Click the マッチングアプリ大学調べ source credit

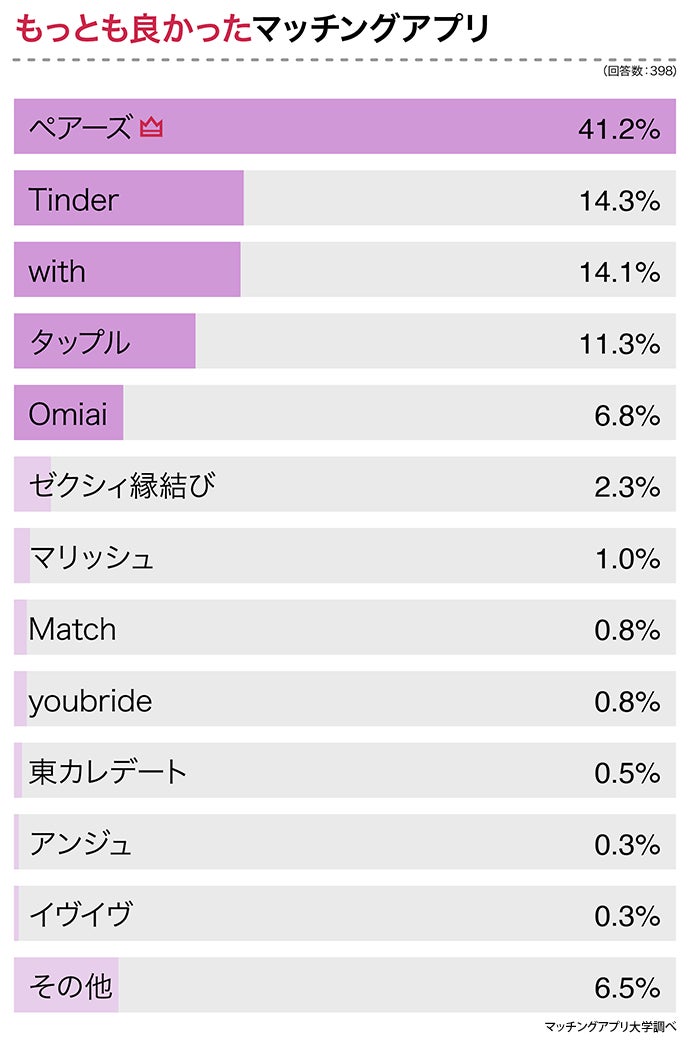[x=610, y=1027]
